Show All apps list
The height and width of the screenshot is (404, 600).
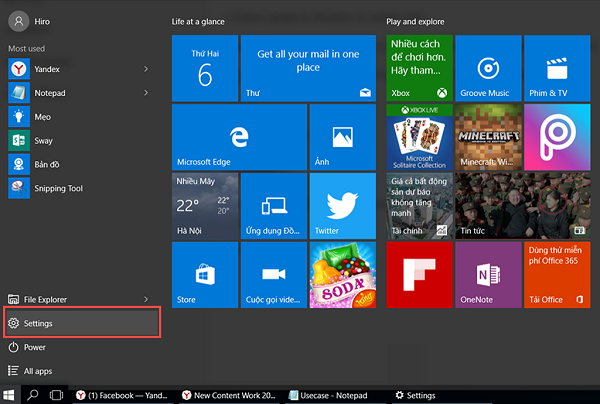[38, 371]
